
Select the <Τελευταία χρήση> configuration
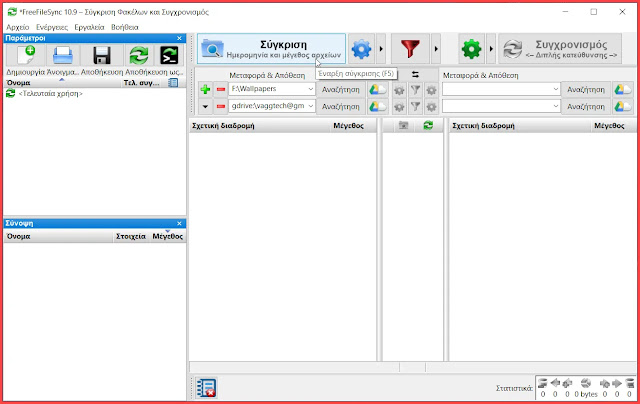(51, 93)
